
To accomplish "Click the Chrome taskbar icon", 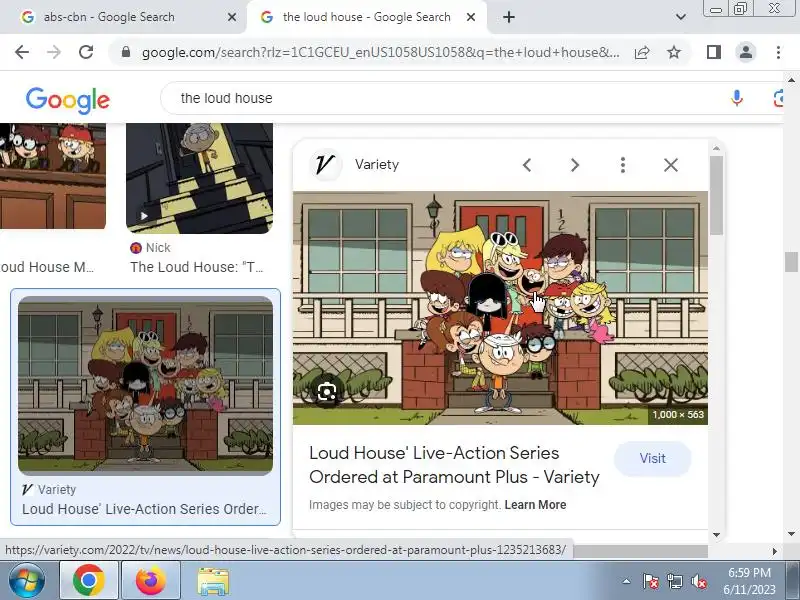I will 89,581.
